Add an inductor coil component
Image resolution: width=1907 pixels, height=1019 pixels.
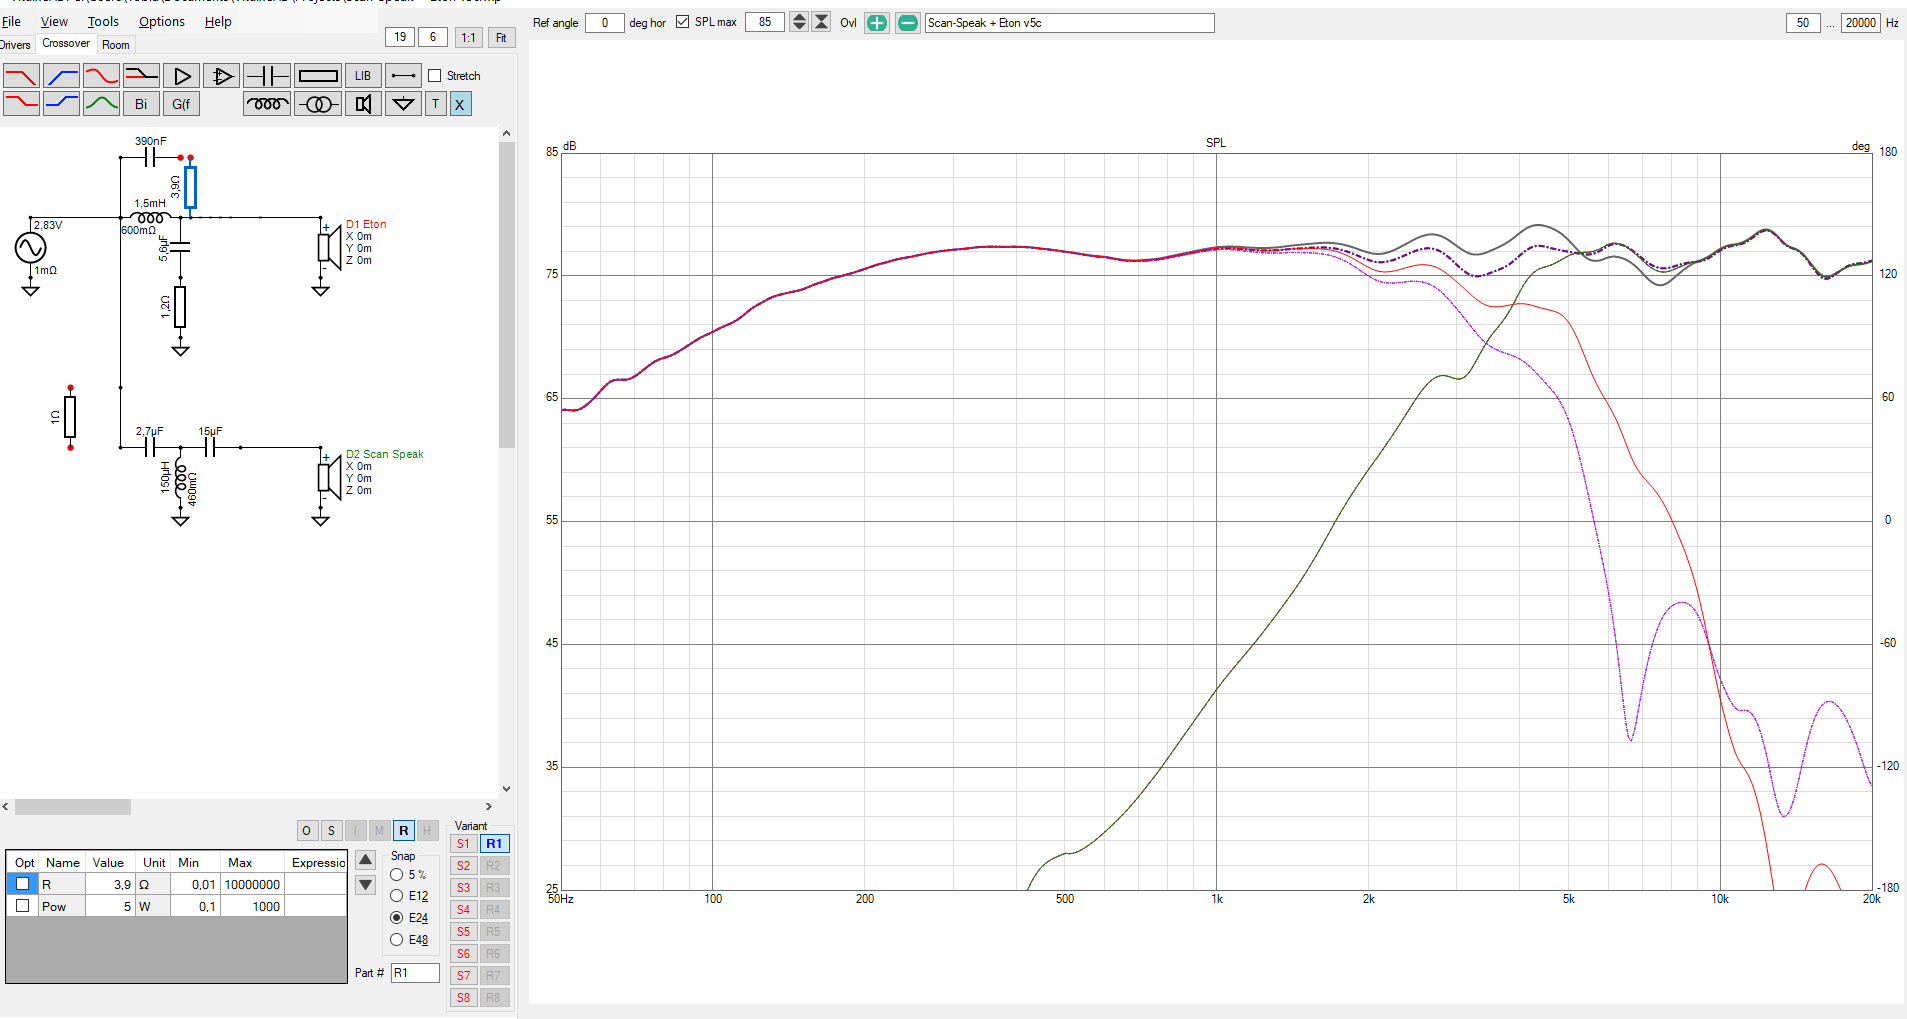[x=267, y=104]
